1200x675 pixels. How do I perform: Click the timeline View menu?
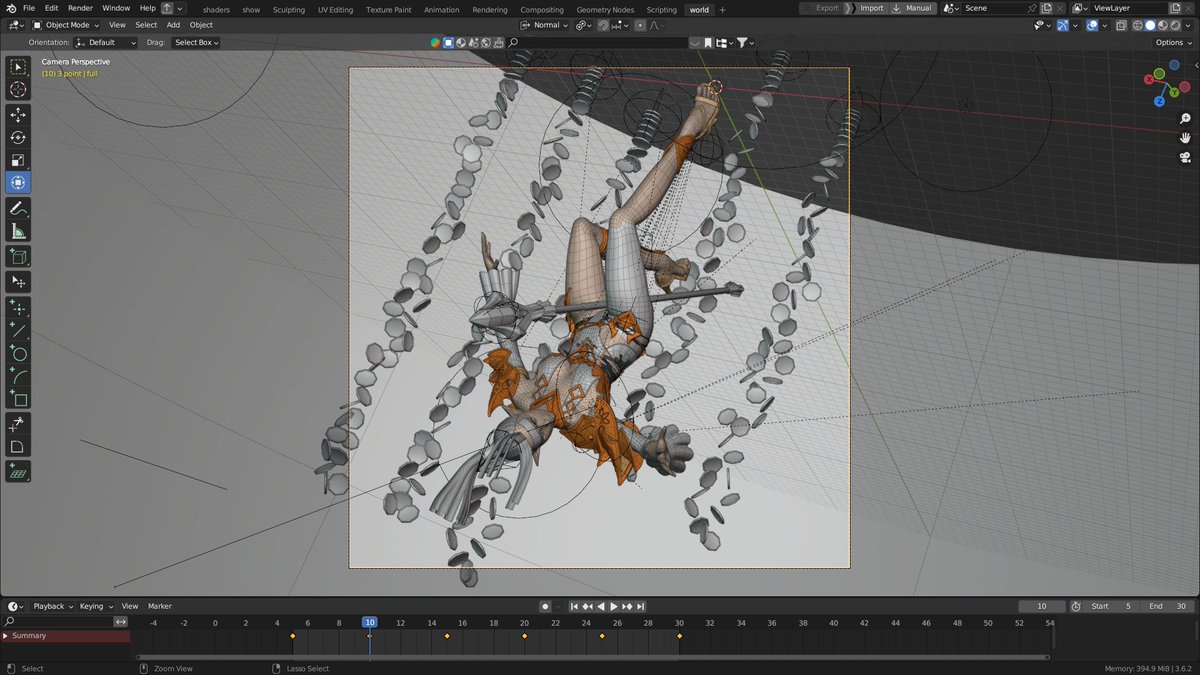coord(130,606)
